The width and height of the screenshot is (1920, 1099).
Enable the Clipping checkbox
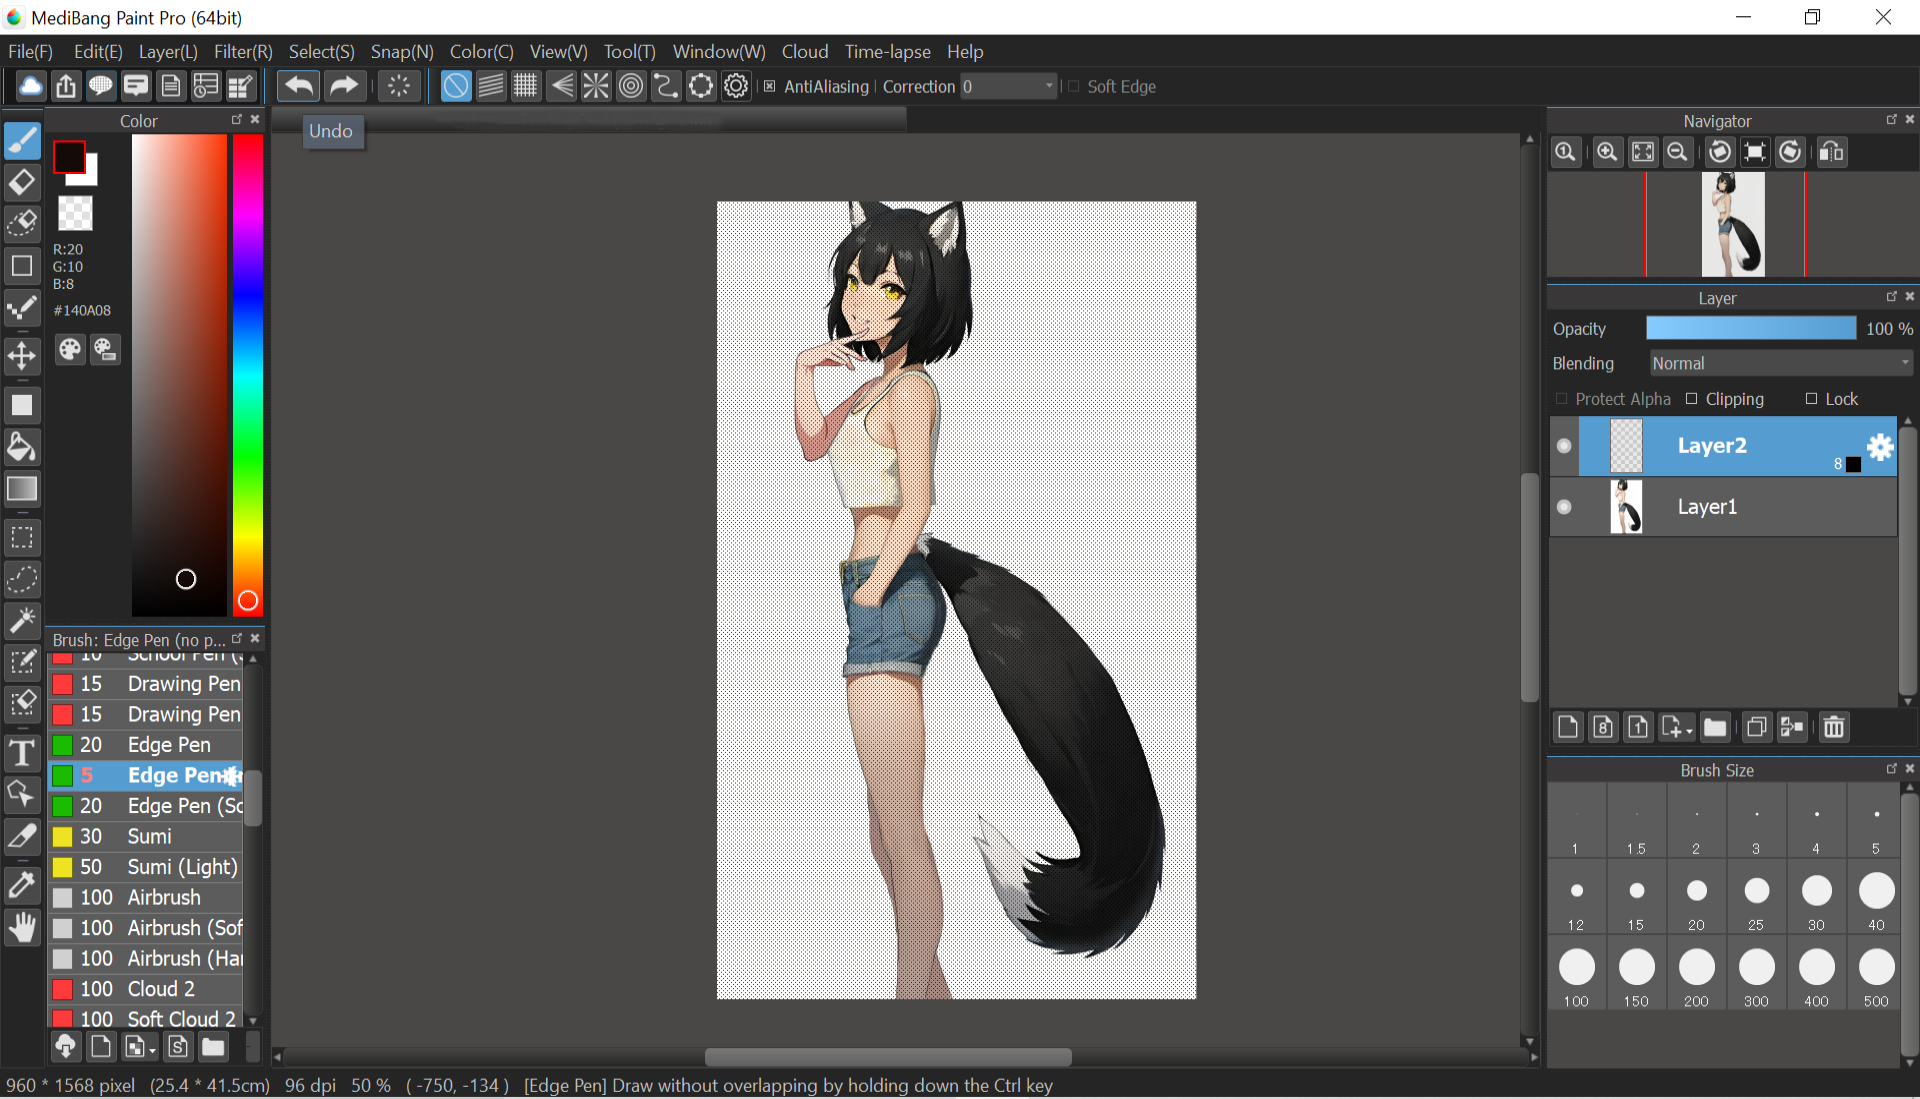click(x=1692, y=399)
